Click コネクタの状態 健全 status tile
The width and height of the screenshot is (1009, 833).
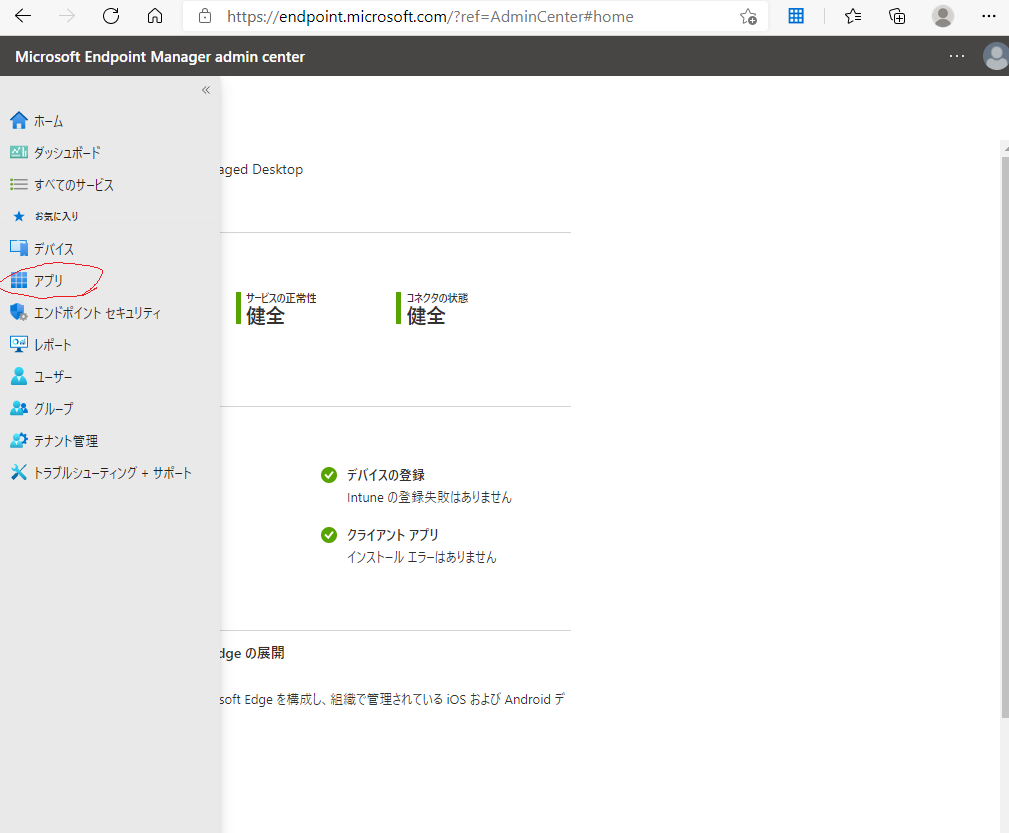[432, 308]
